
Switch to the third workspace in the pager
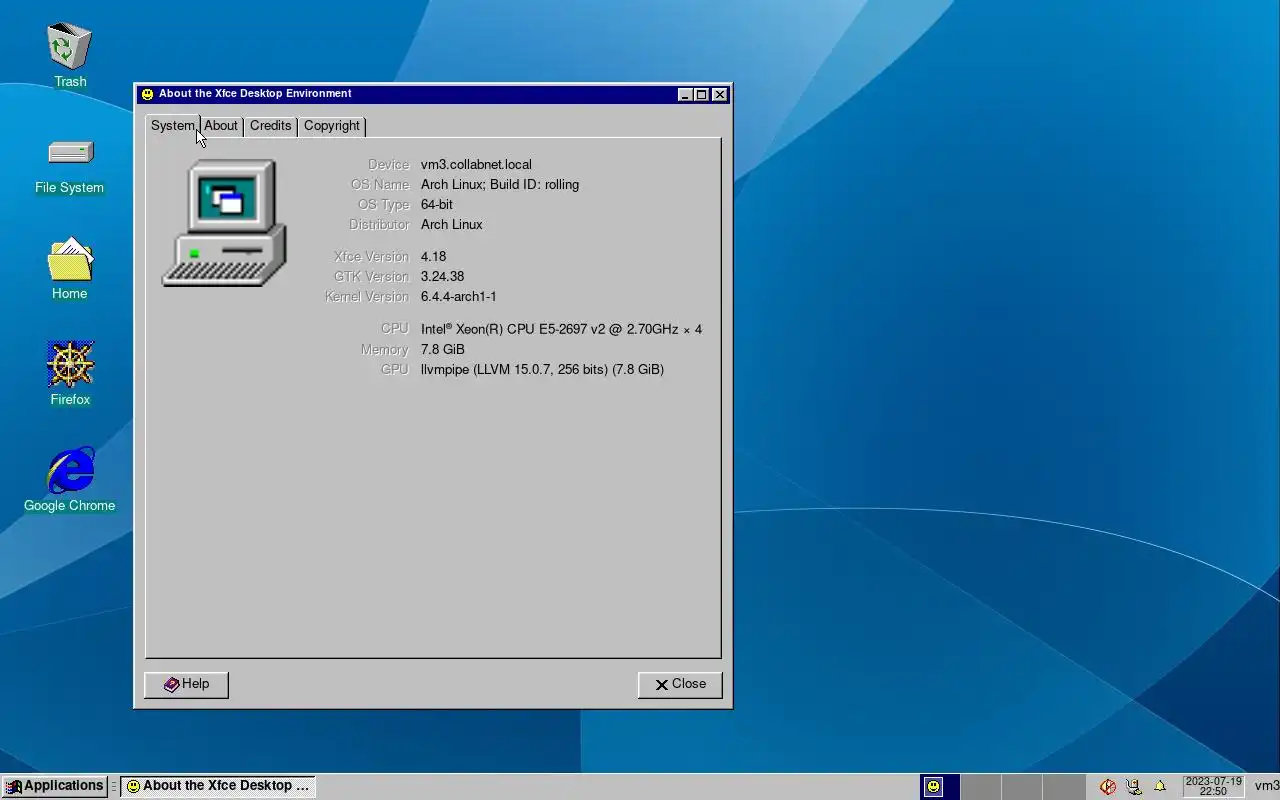(x=1023, y=786)
